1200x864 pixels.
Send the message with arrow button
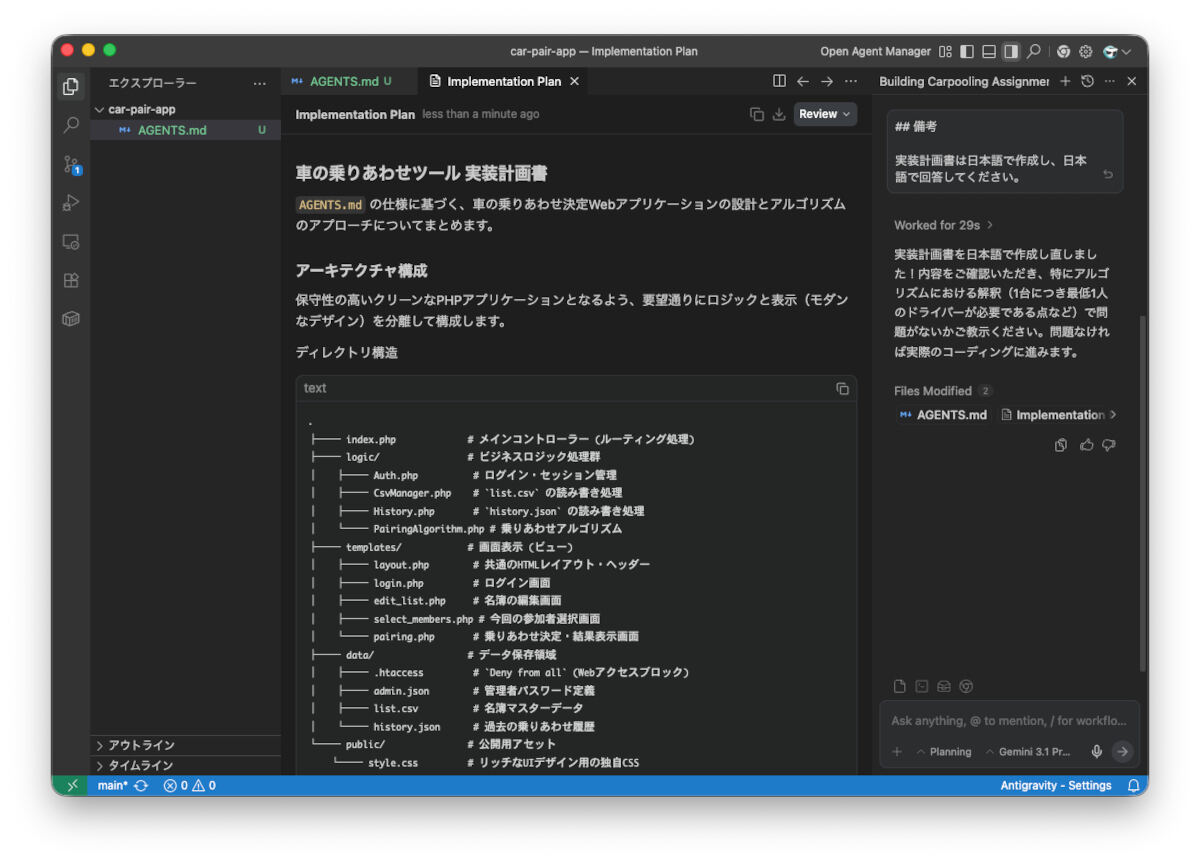pyautogui.click(x=1122, y=752)
